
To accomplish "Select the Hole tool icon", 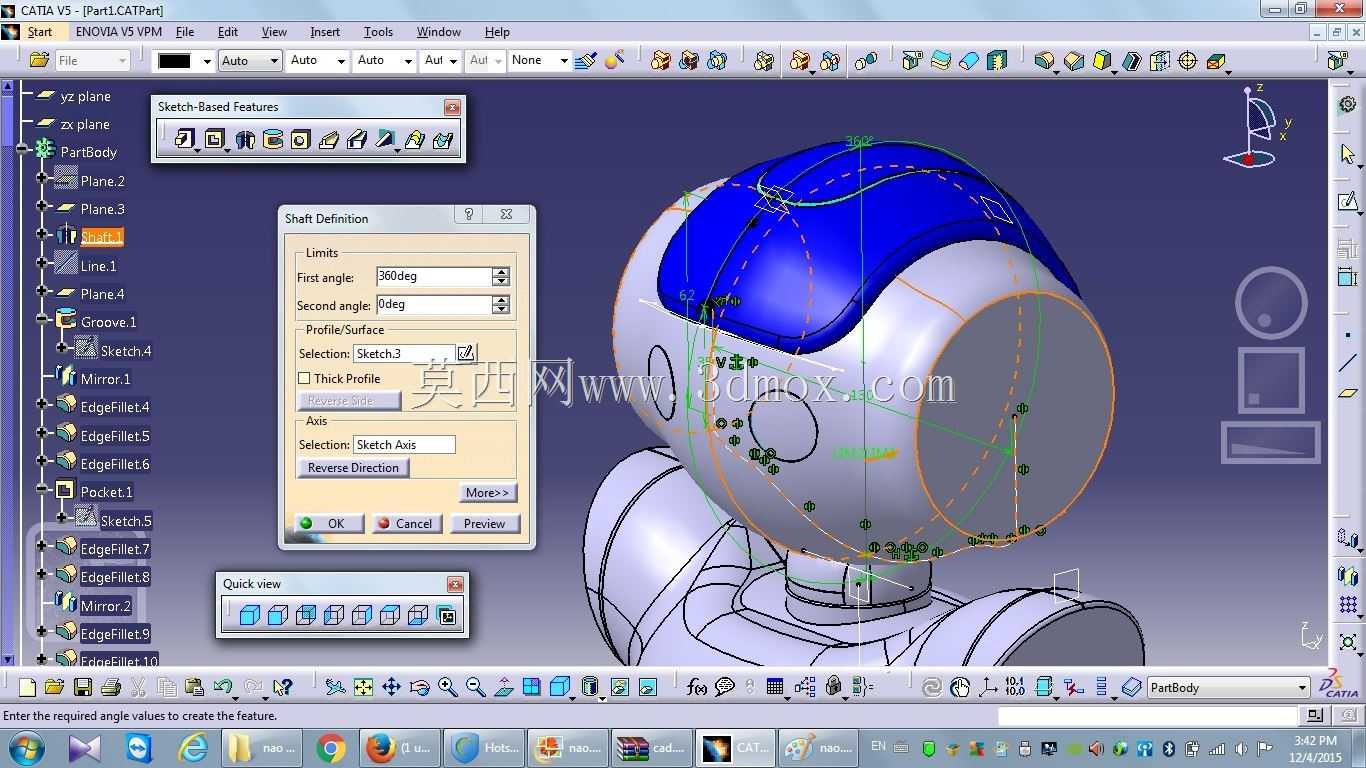I will pos(300,140).
